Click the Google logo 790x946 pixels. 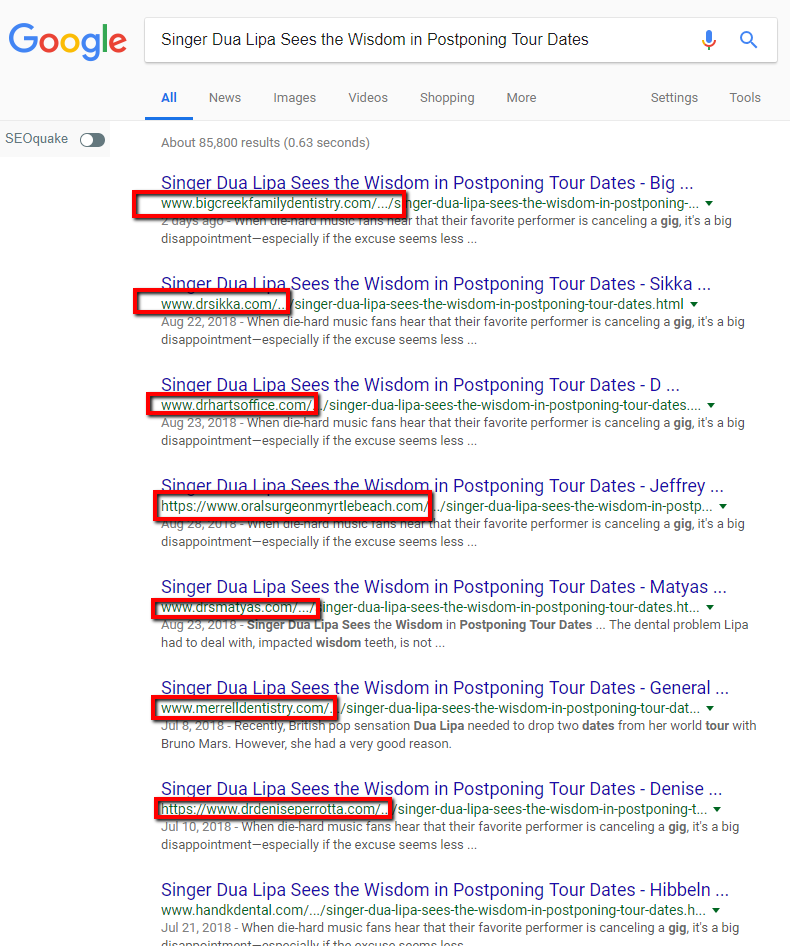(x=68, y=40)
